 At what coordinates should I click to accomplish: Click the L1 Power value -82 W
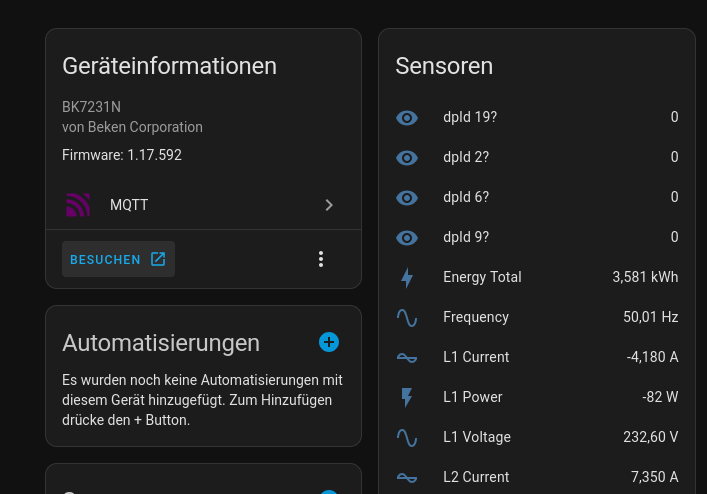pyautogui.click(x=660, y=397)
